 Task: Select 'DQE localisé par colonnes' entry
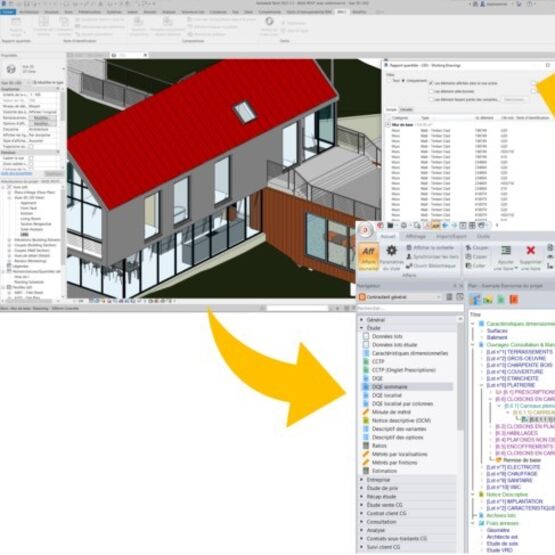[403, 404]
